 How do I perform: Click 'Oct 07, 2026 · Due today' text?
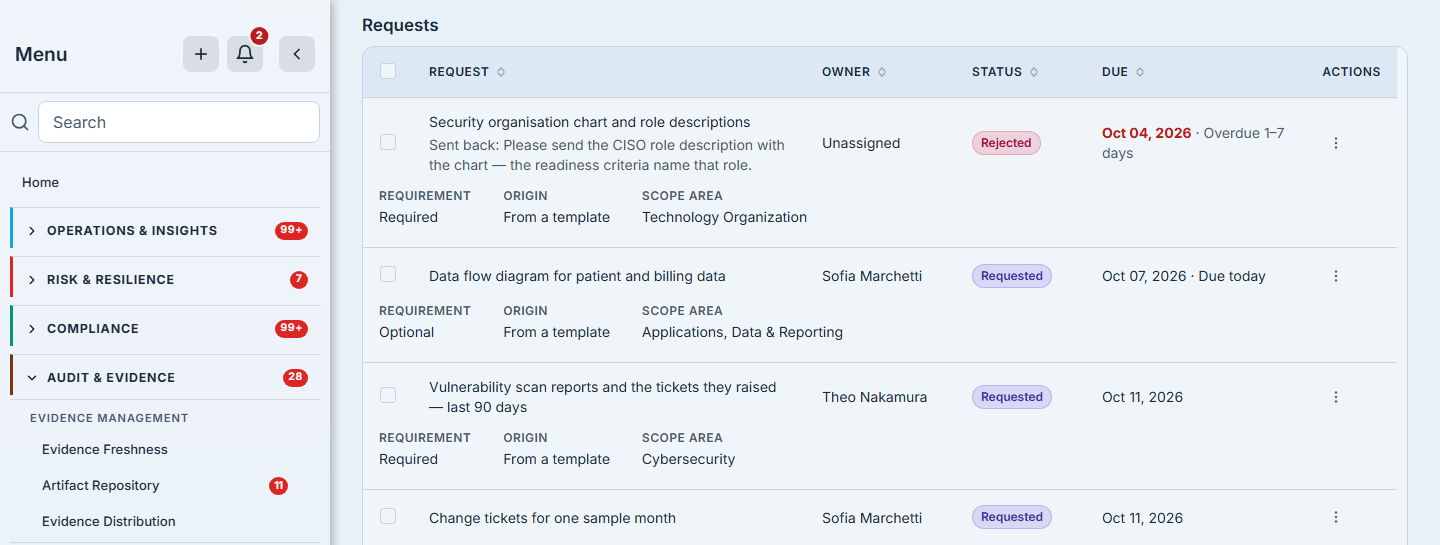tap(1184, 276)
